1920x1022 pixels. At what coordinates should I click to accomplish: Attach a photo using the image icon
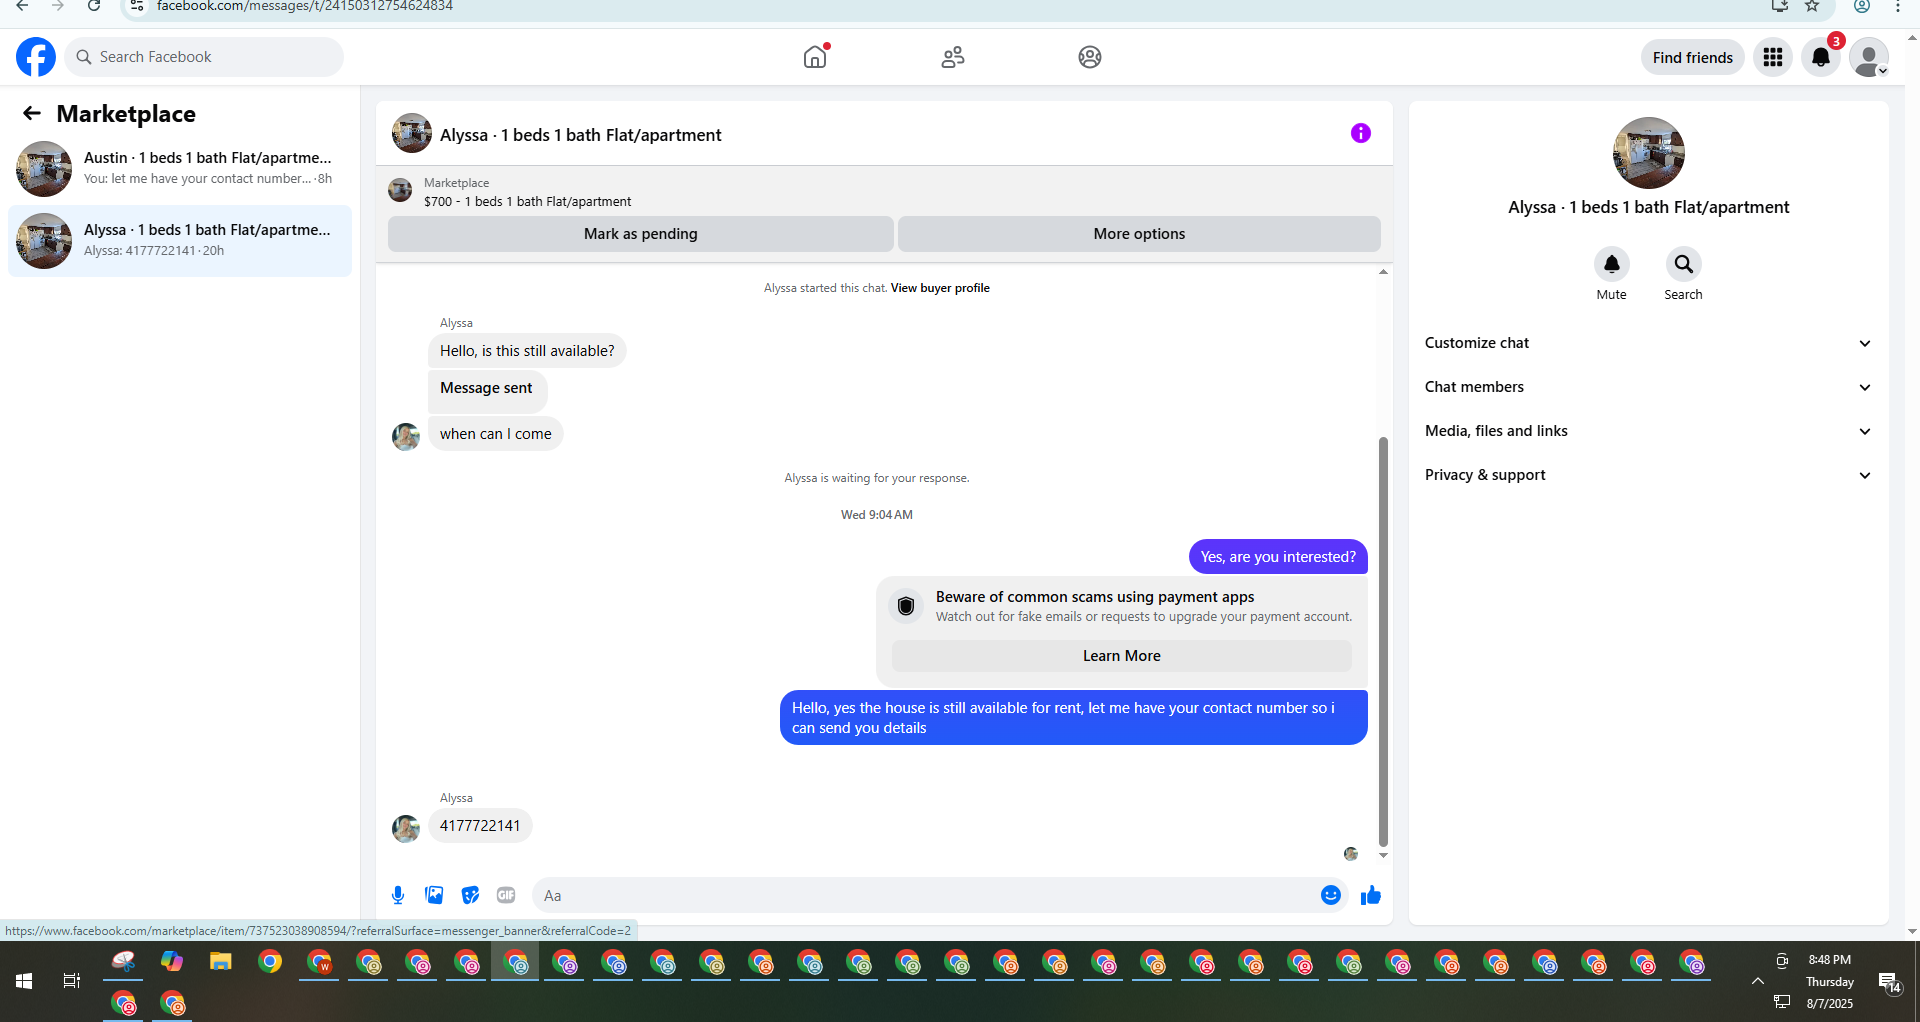[x=434, y=895]
